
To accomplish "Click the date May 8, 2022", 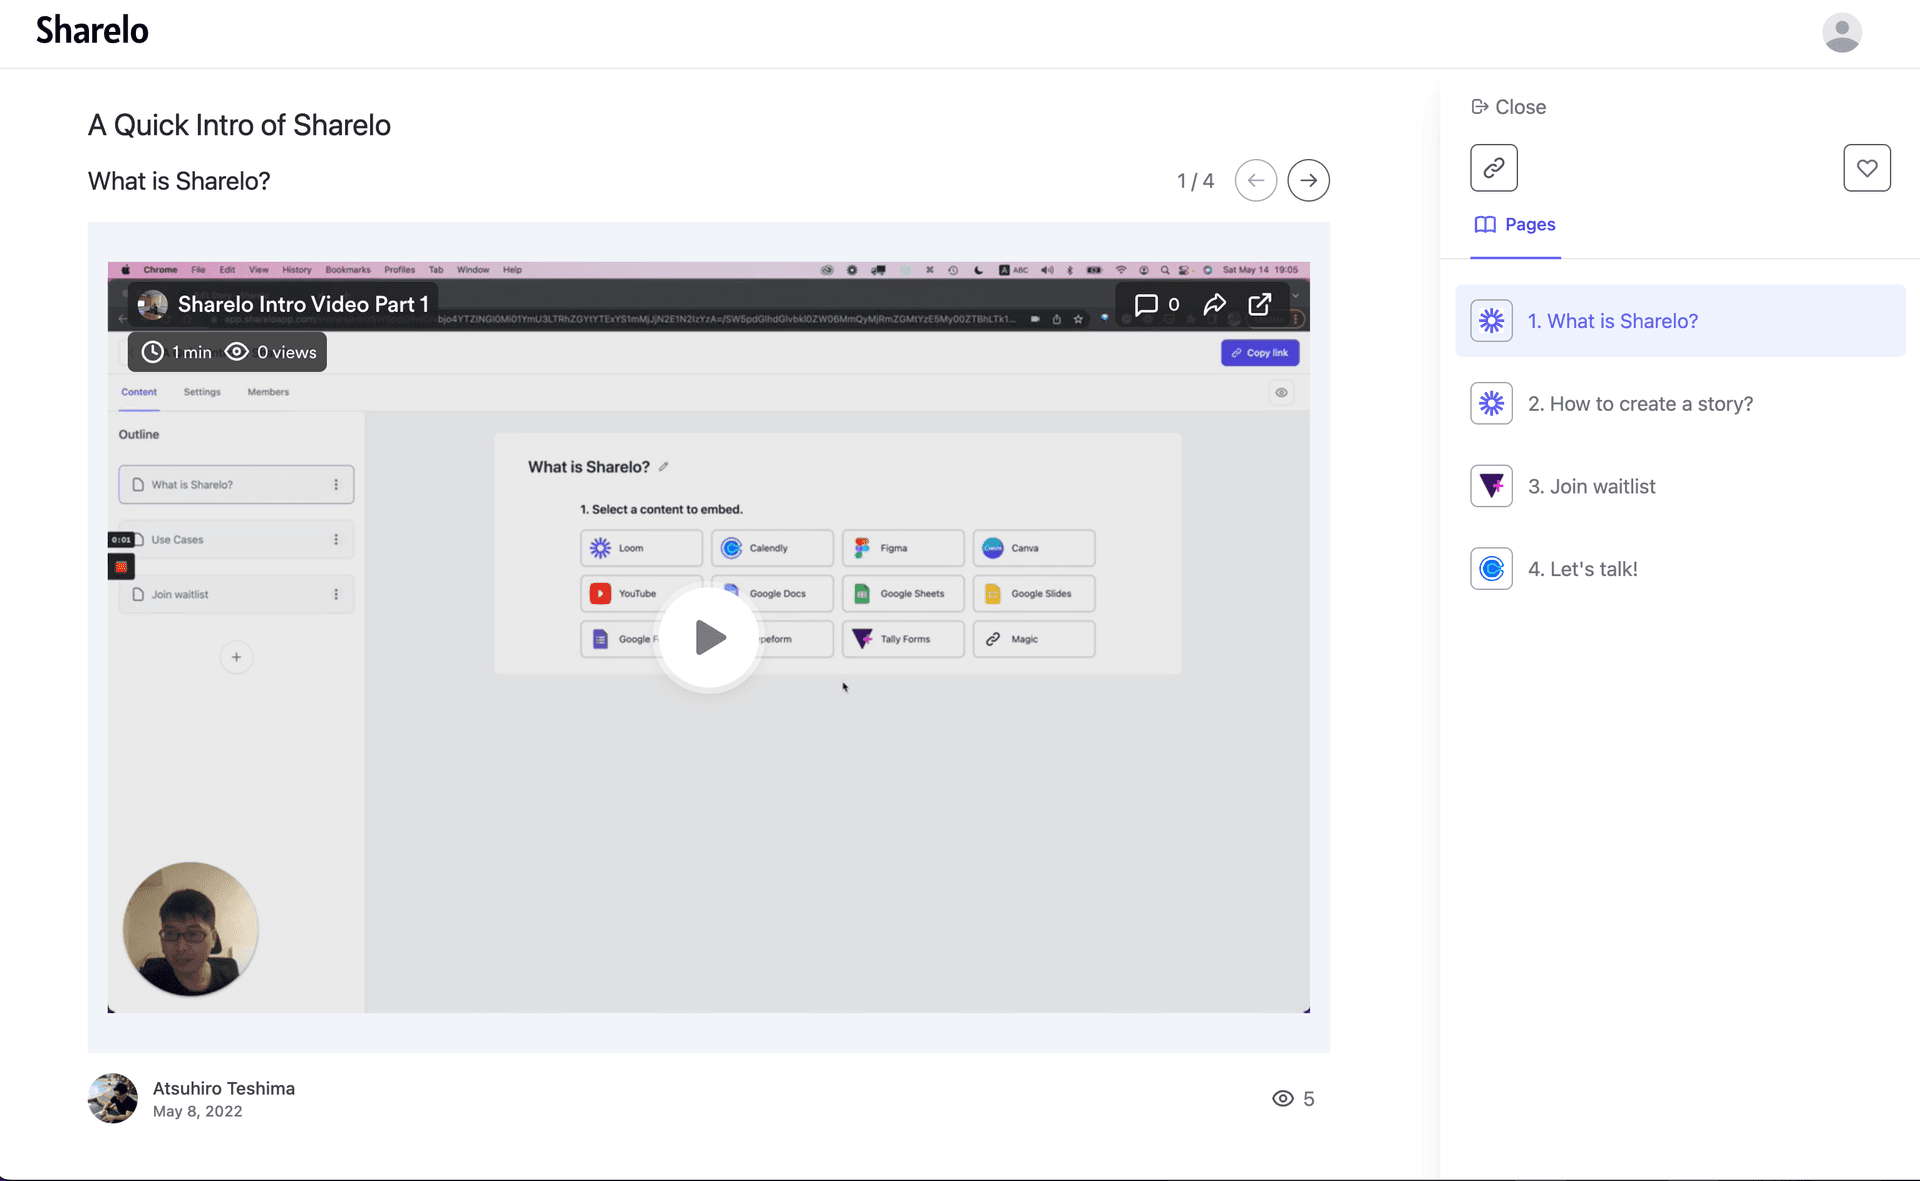I will (198, 1111).
